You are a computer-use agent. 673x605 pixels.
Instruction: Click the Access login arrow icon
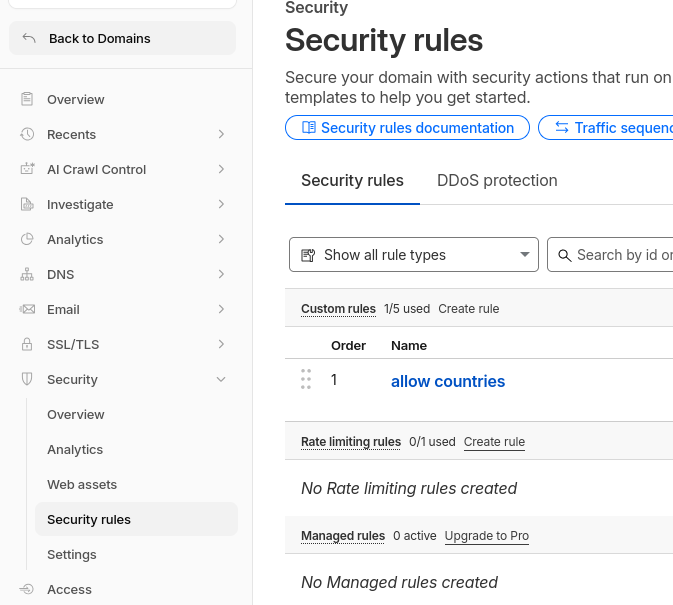coord(27,589)
